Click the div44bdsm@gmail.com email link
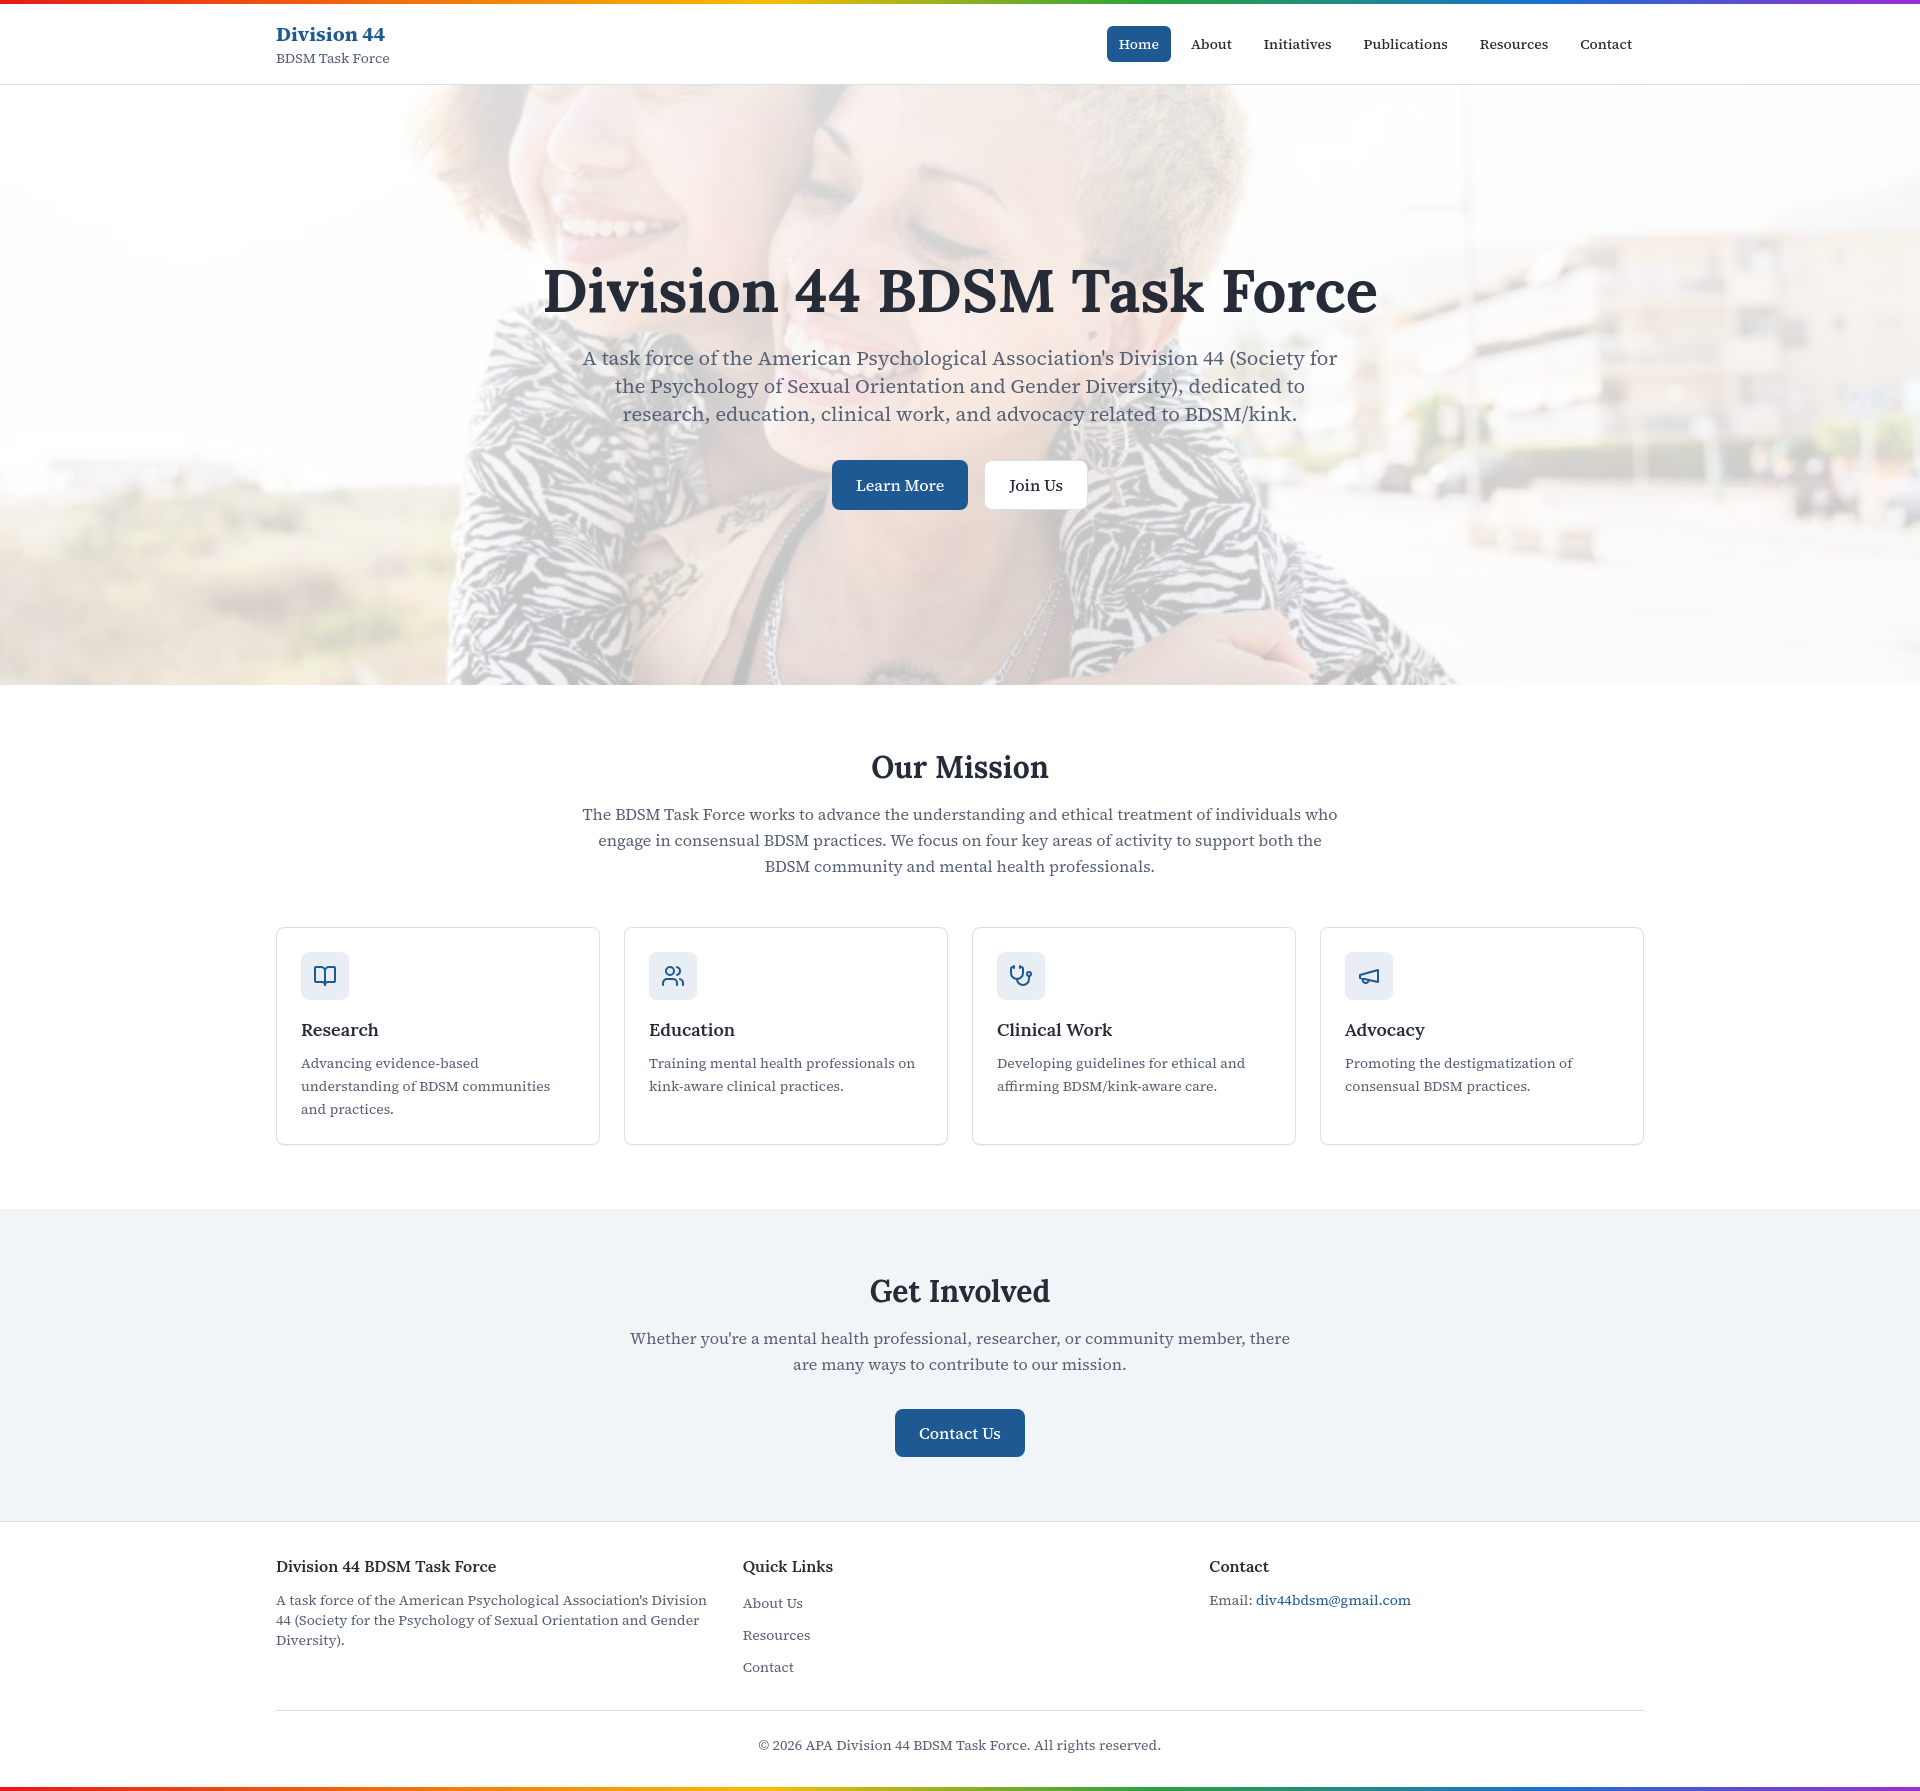Image resolution: width=1920 pixels, height=1791 pixels. (x=1333, y=1600)
